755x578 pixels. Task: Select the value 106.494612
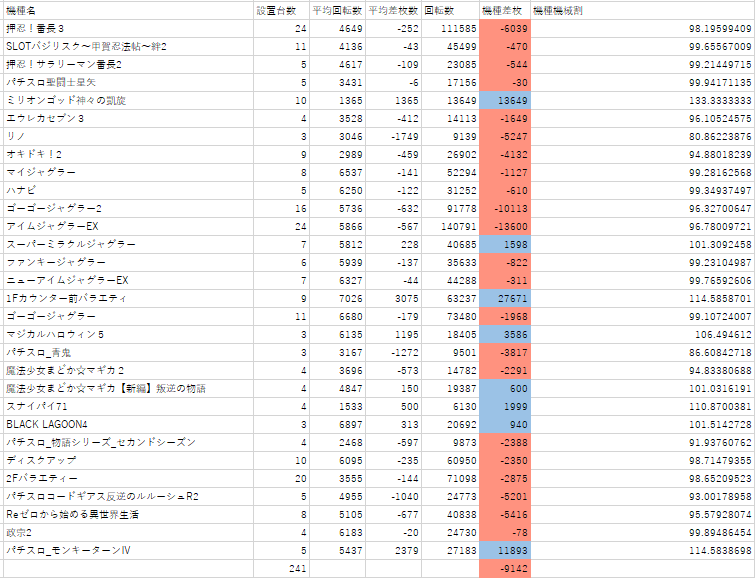[642, 335]
